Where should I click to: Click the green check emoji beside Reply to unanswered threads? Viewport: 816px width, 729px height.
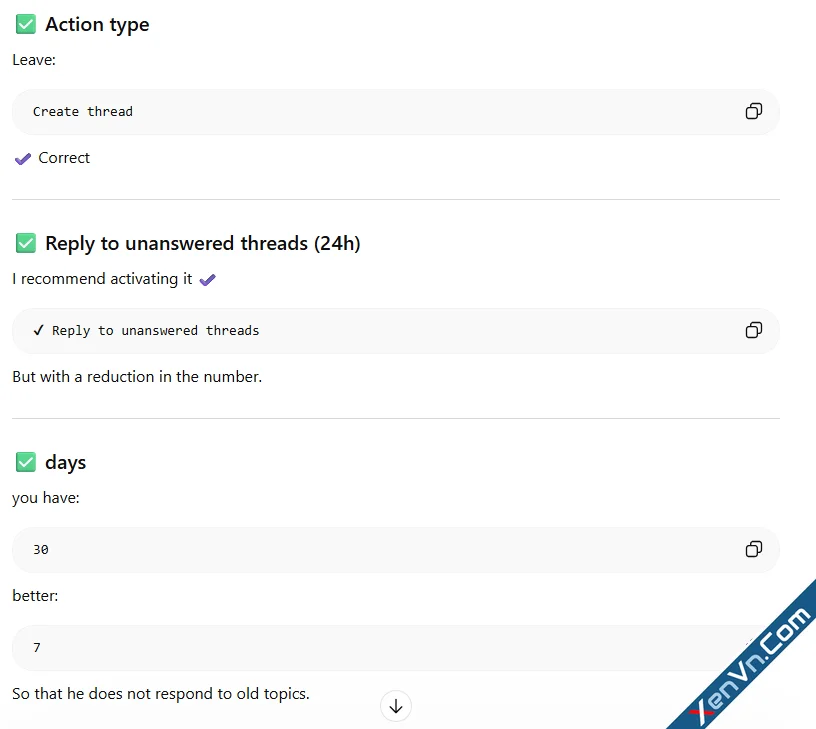[x=26, y=243]
